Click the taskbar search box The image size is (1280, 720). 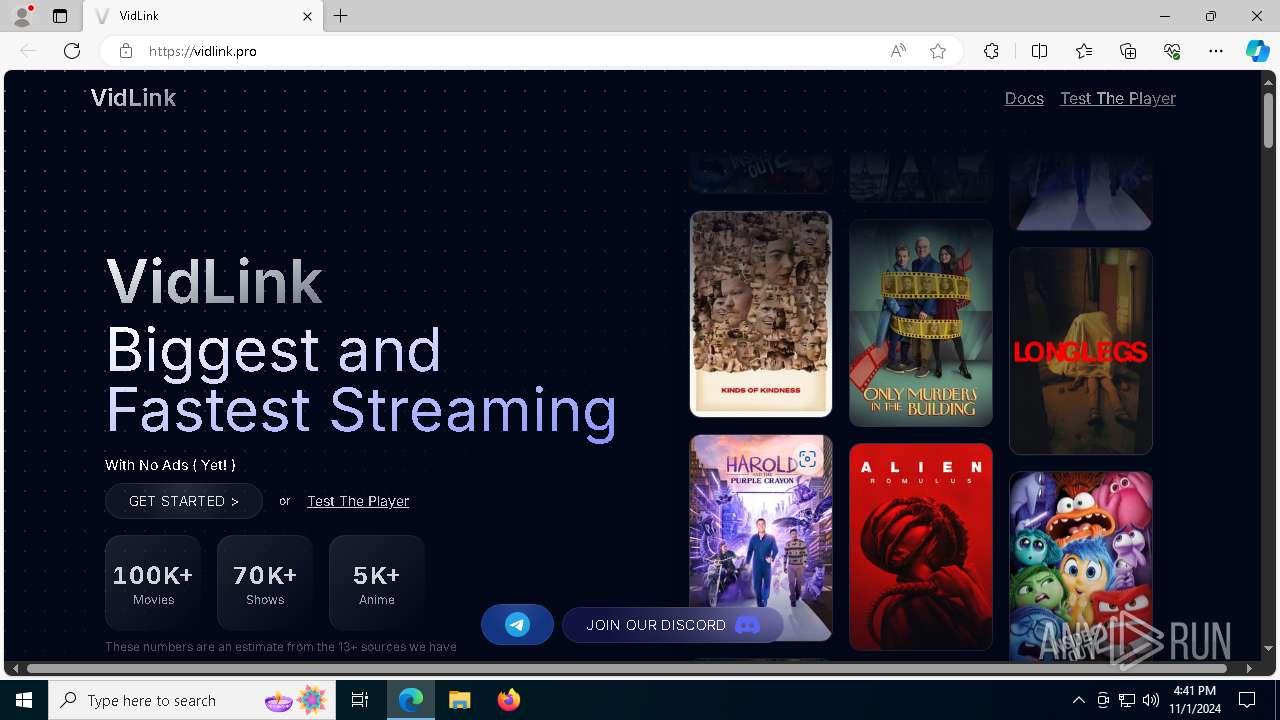click(x=193, y=700)
